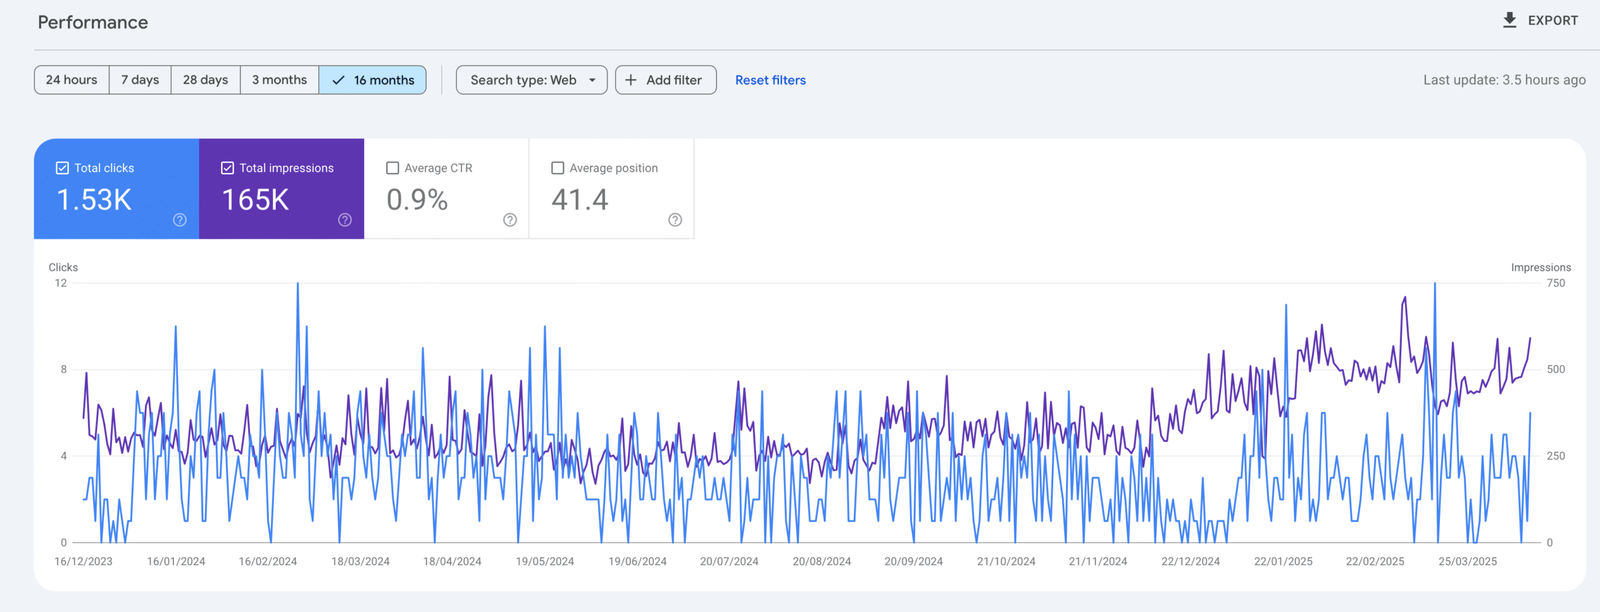Click checkmark icon on 16 months option
This screenshot has height=612, width=1600.
coord(338,80)
